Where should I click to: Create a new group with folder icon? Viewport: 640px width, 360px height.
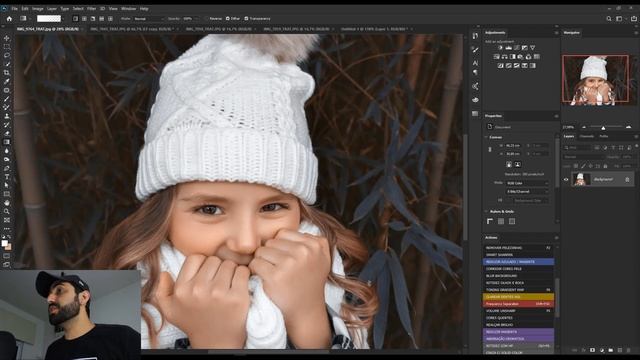point(611,350)
